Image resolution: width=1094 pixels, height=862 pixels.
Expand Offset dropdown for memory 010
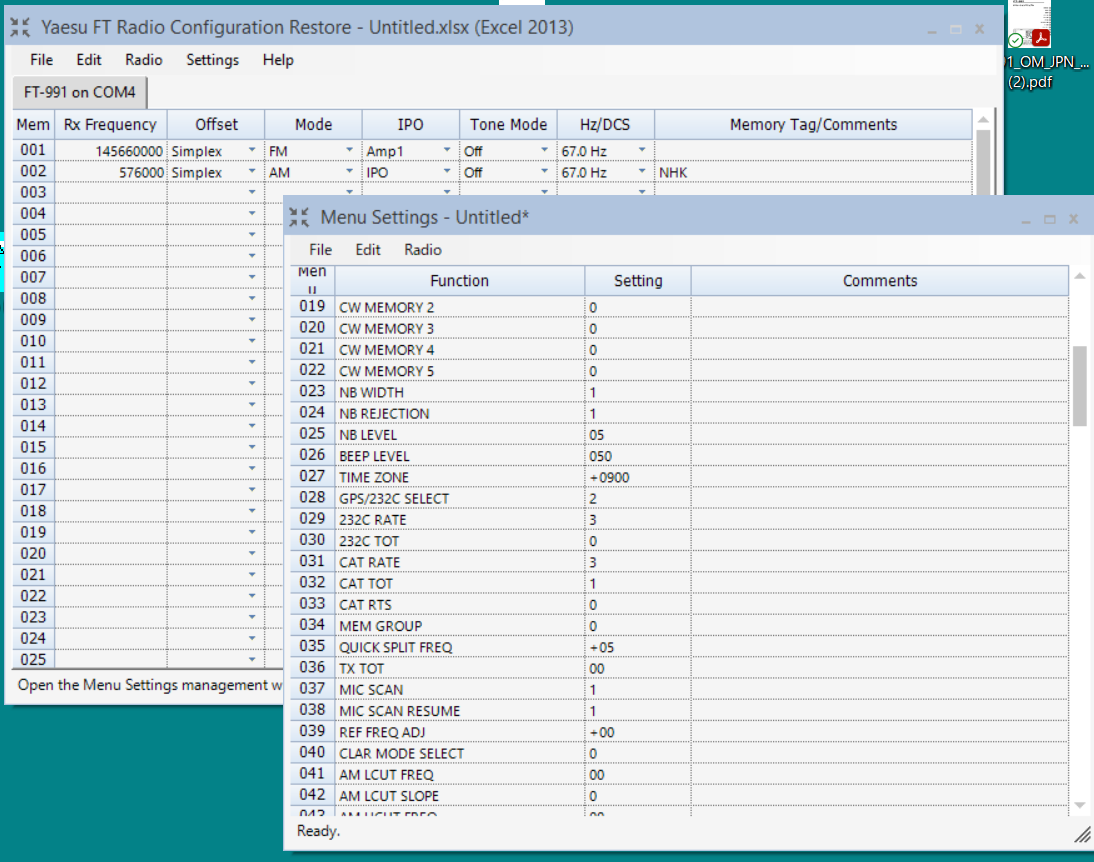(252, 341)
